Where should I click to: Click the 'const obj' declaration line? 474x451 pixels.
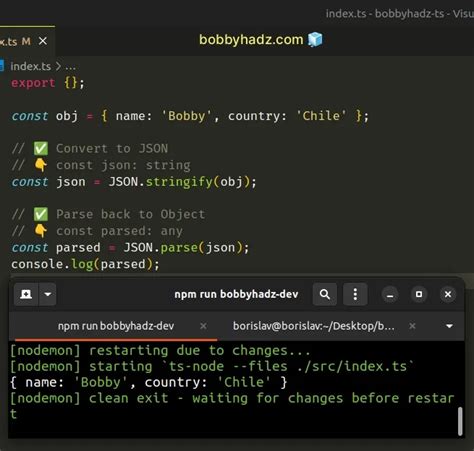tap(190, 116)
